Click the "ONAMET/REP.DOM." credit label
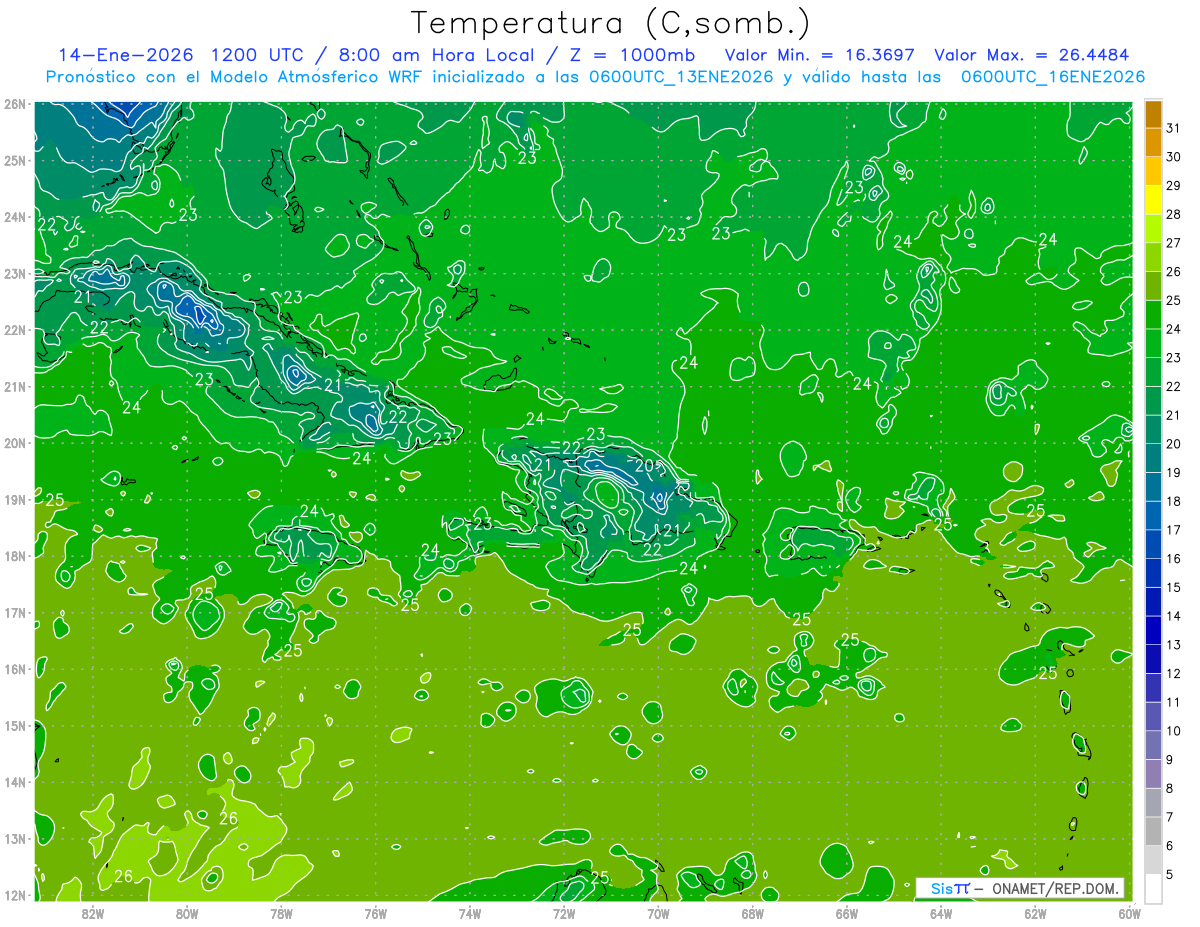 tap(1054, 888)
